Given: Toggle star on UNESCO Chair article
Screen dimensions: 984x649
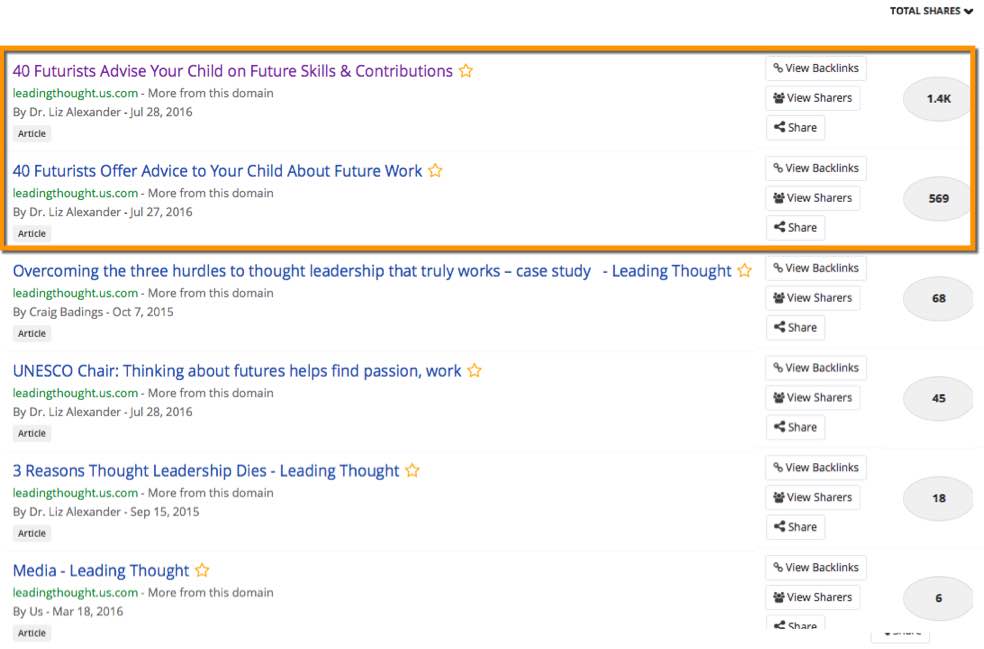Looking at the screenshot, I should pos(474,371).
